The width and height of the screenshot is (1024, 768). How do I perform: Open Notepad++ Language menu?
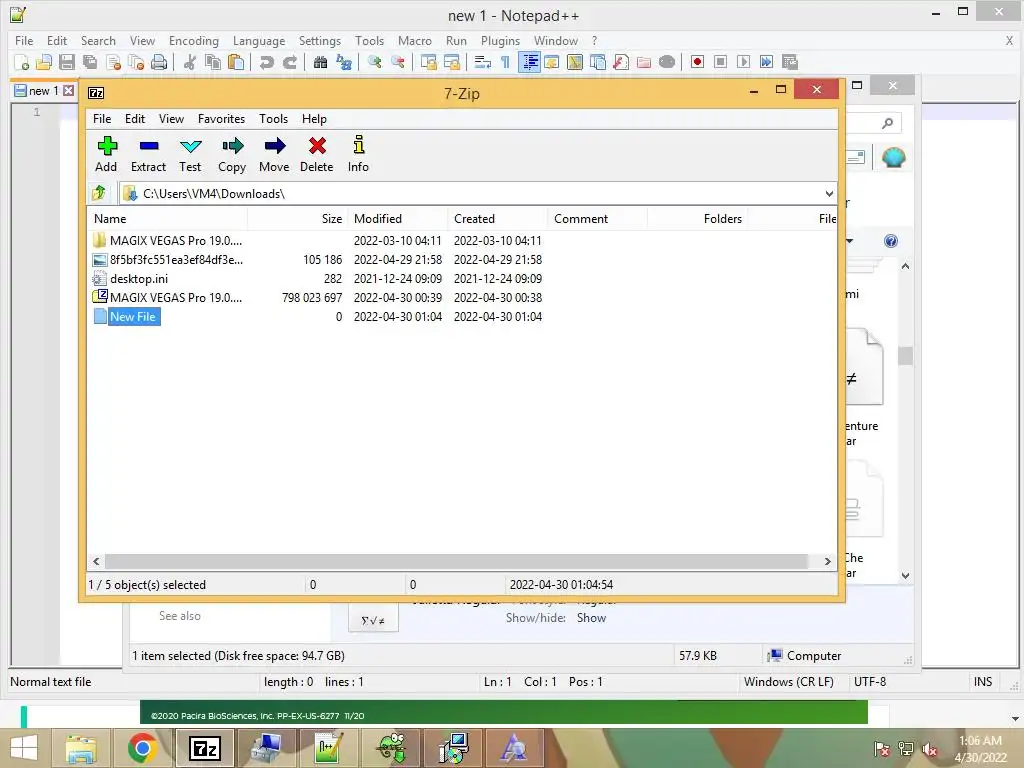click(x=259, y=40)
